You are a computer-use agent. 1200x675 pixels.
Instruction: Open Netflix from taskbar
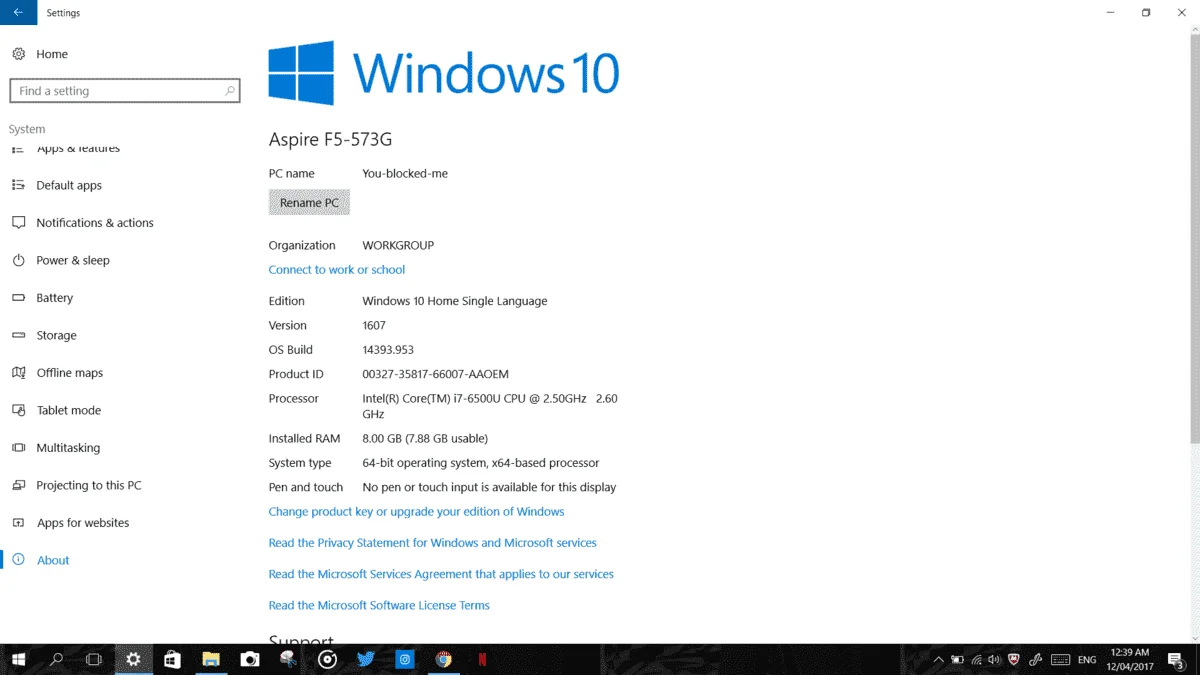tap(482, 659)
